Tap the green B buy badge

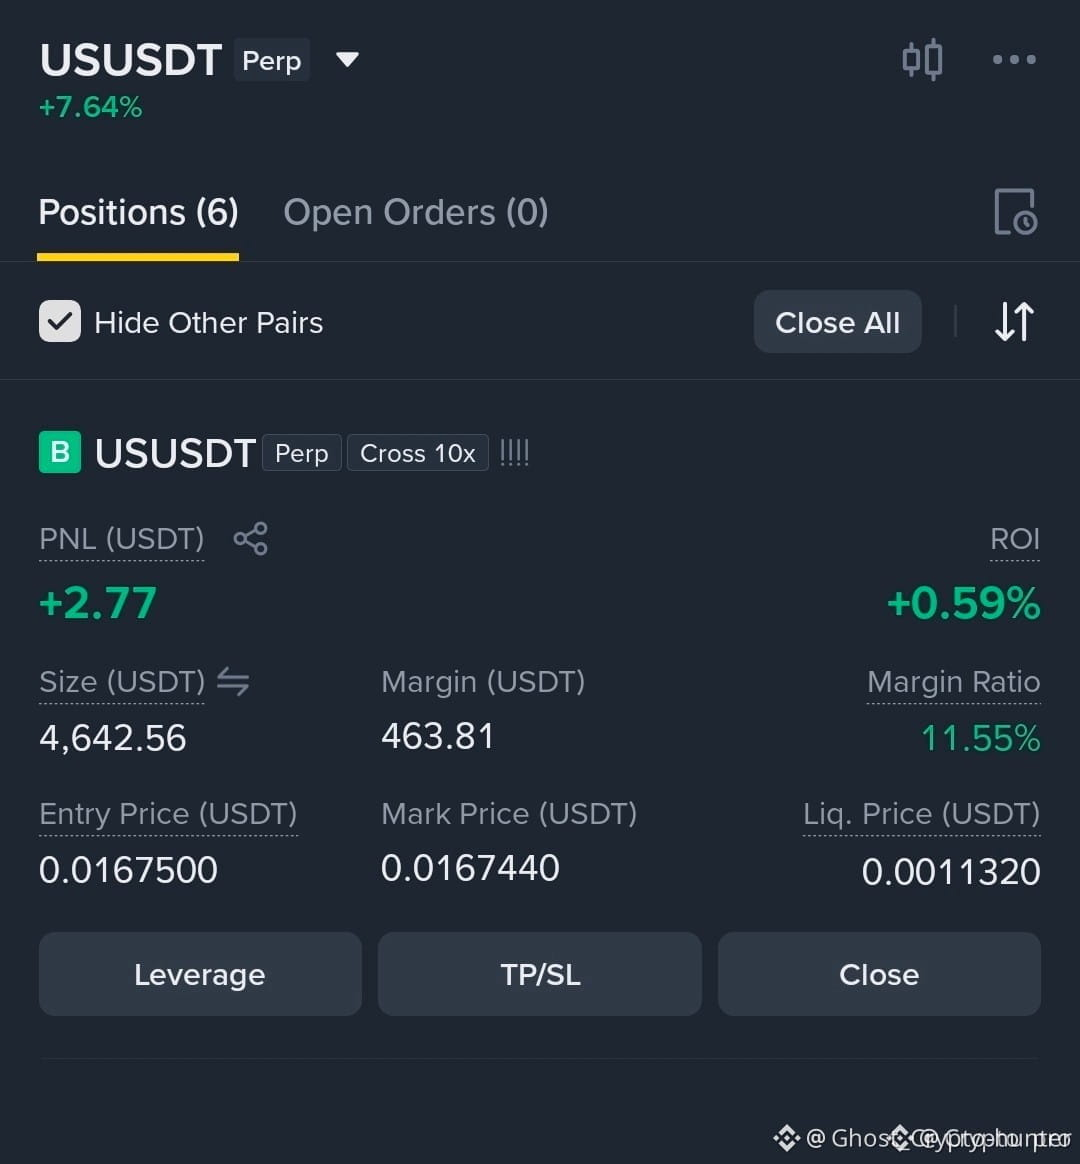pyautogui.click(x=60, y=452)
